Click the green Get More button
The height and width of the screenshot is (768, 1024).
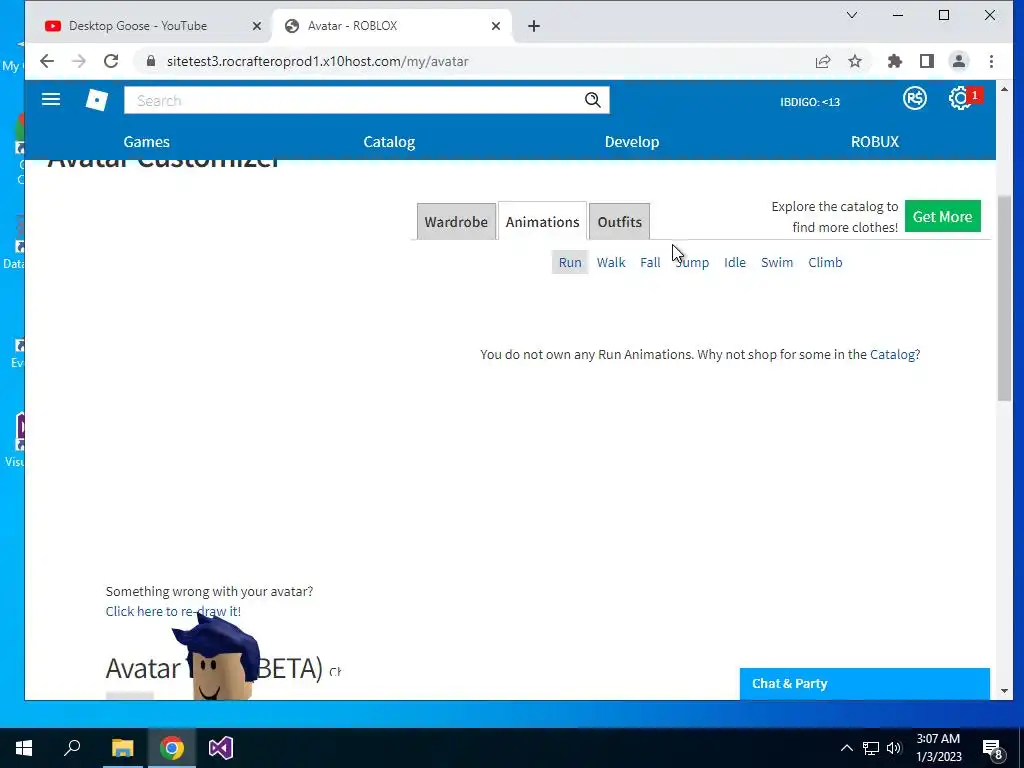[942, 216]
